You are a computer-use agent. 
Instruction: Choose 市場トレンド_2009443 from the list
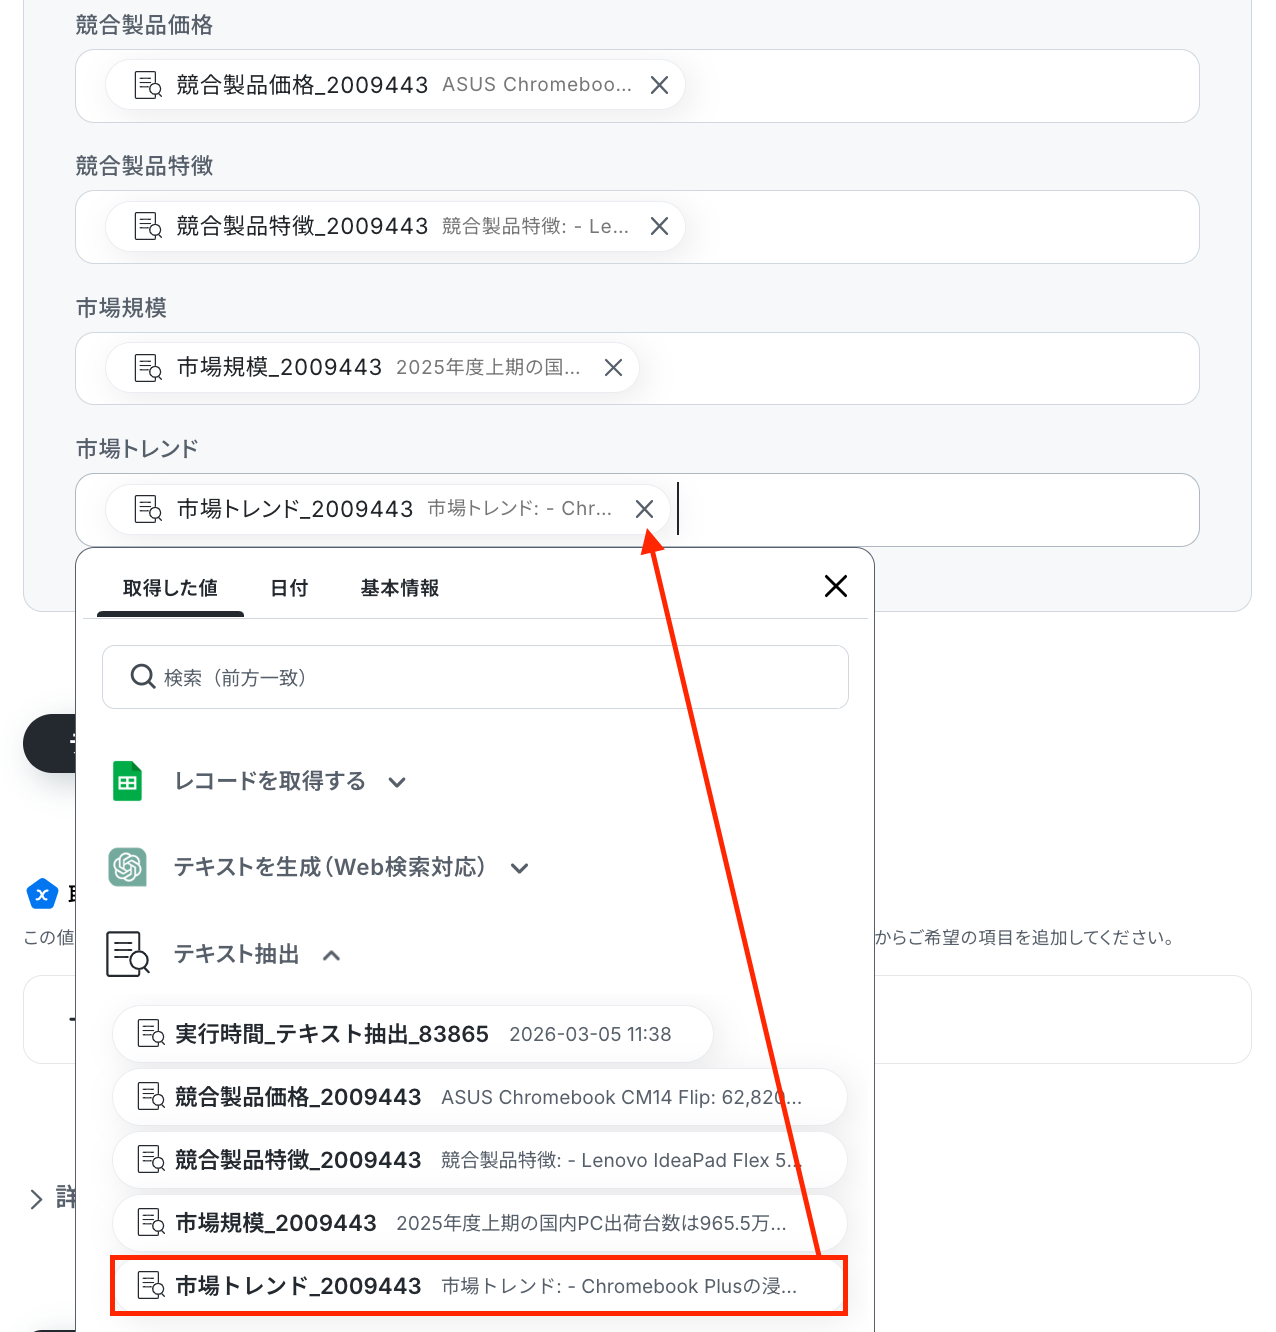tap(479, 1286)
